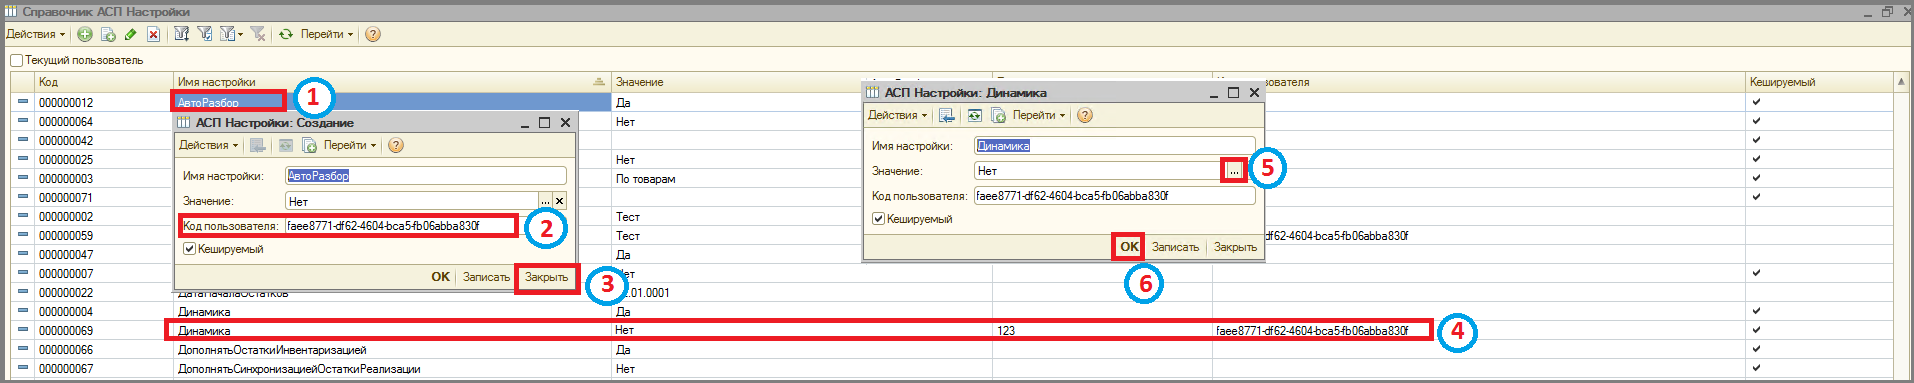Image resolution: width=1914 pixels, height=383 pixels.
Task: Click the Кешируемый column header
Action: pyautogui.click(x=1820, y=82)
